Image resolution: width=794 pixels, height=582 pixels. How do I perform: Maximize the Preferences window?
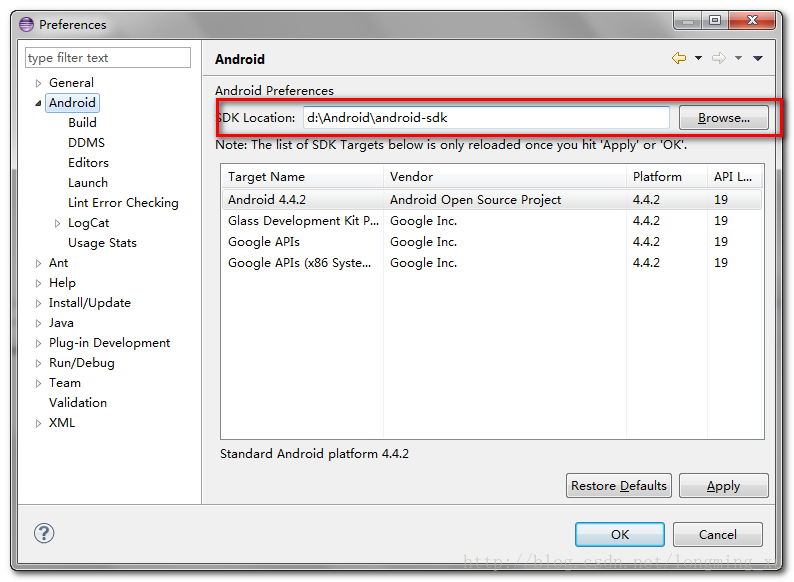tap(714, 20)
